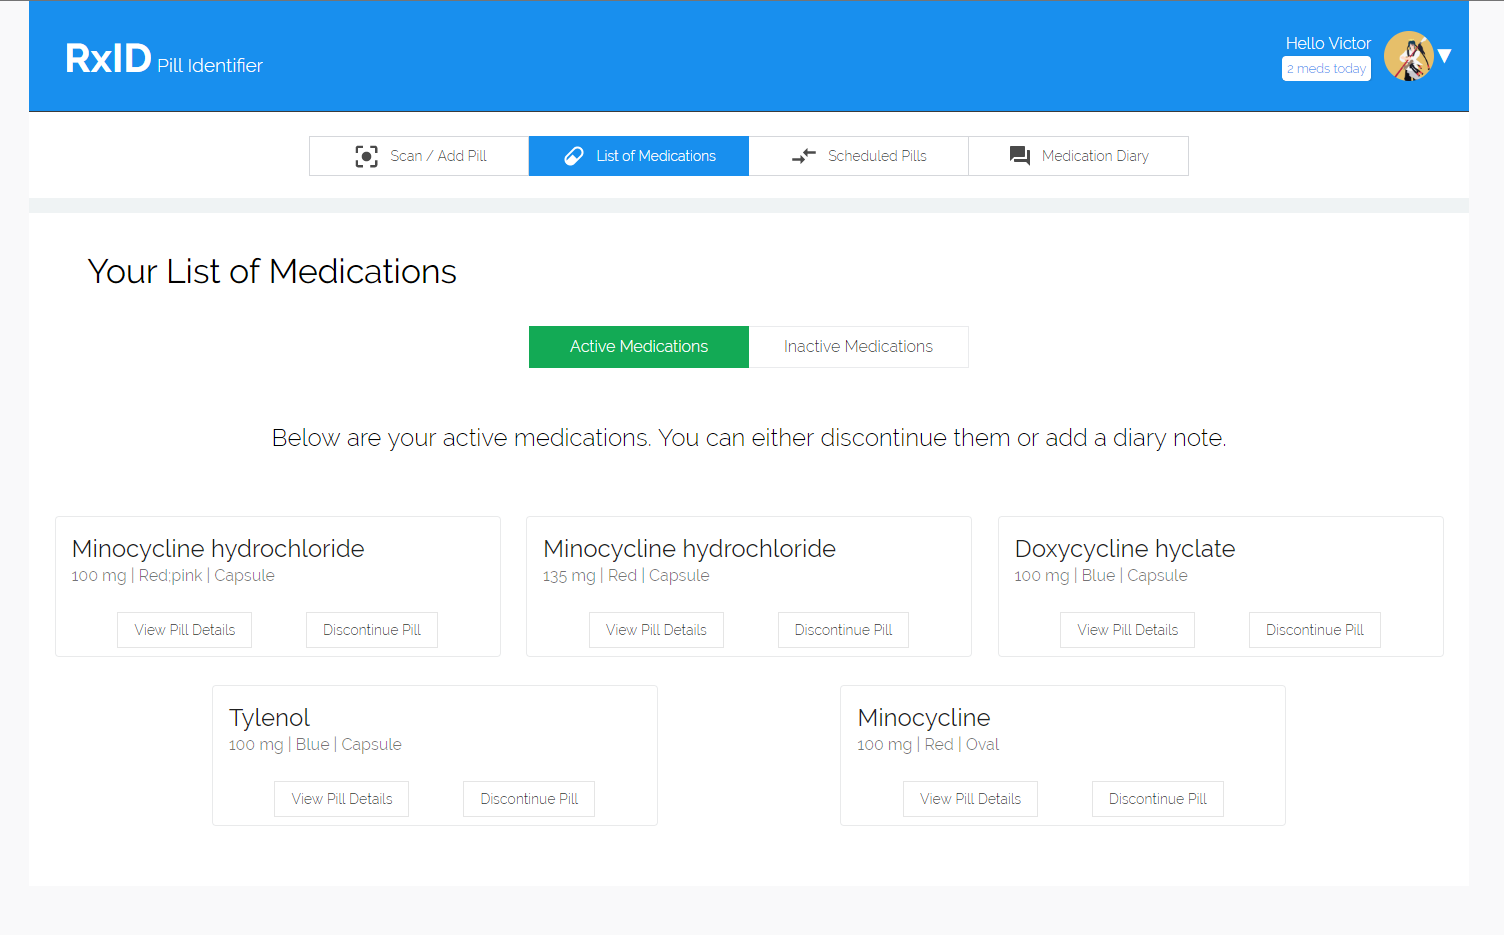
Task: Discontinue the Tylenol pill
Action: click(528, 799)
